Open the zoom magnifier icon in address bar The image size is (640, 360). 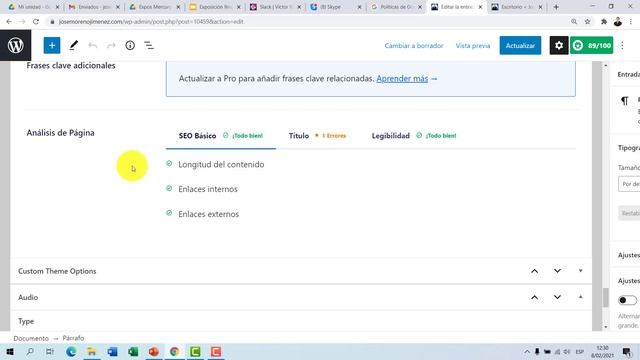tap(574, 22)
